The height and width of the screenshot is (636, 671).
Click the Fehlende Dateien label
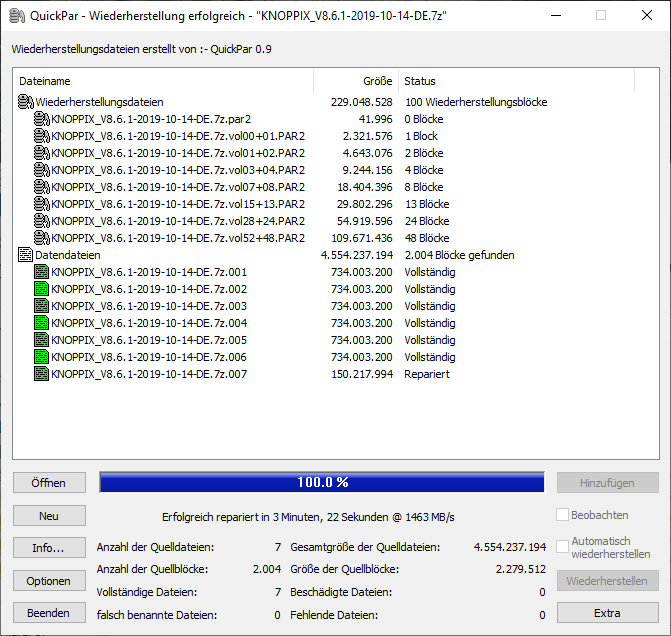tap(334, 615)
